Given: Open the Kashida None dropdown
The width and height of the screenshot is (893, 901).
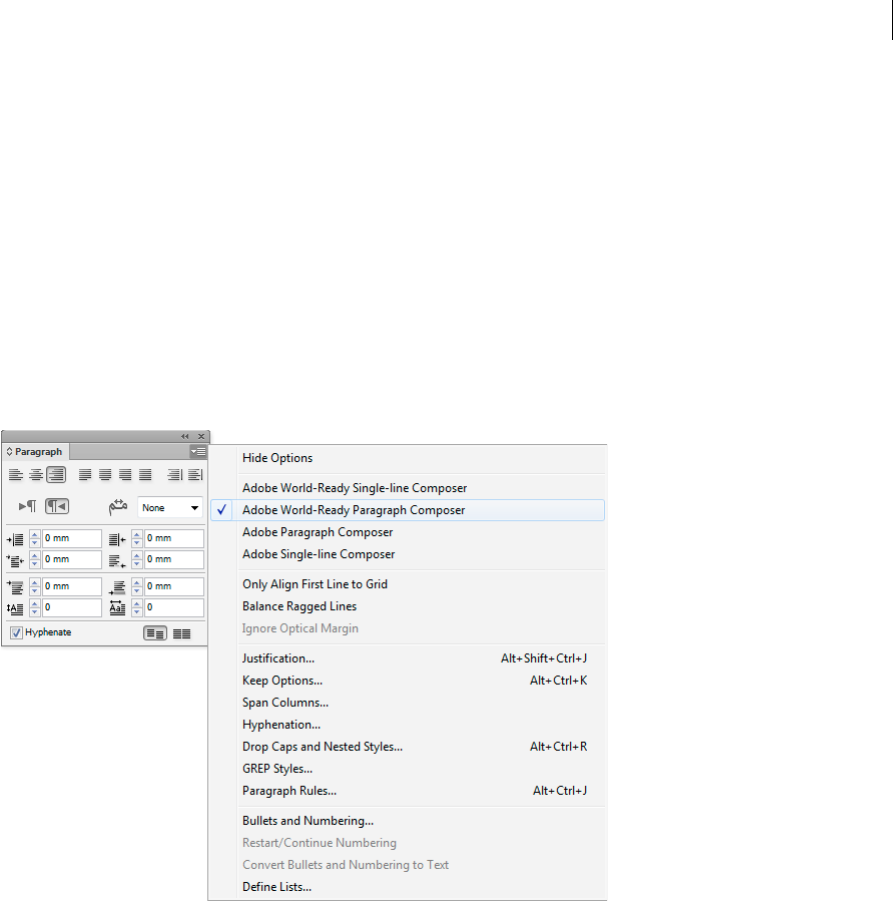Looking at the screenshot, I should tap(170, 508).
